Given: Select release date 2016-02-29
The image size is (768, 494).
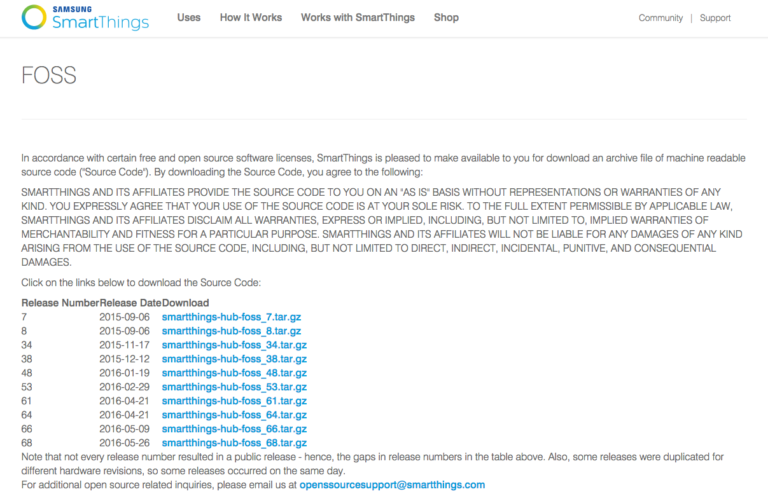Looking at the screenshot, I should click(124, 387).
